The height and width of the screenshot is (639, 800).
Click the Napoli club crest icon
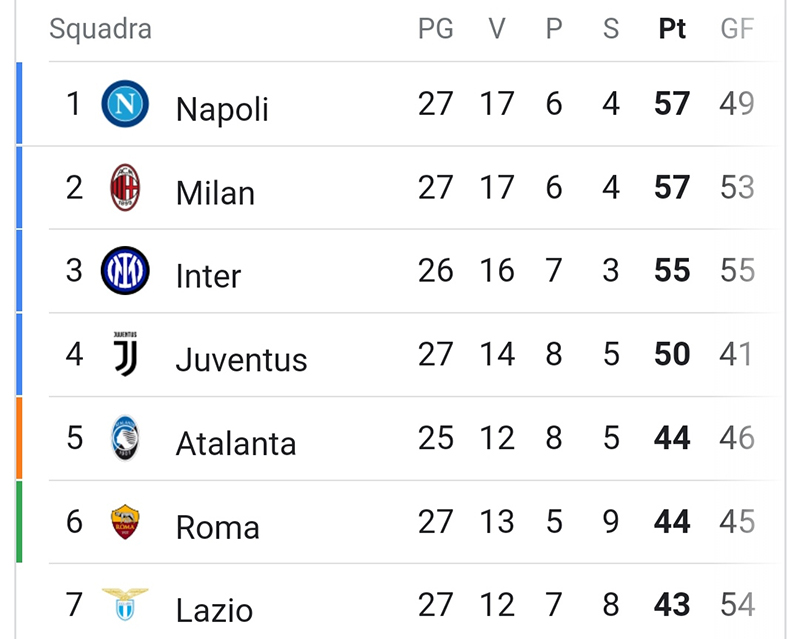click(125, 104)
